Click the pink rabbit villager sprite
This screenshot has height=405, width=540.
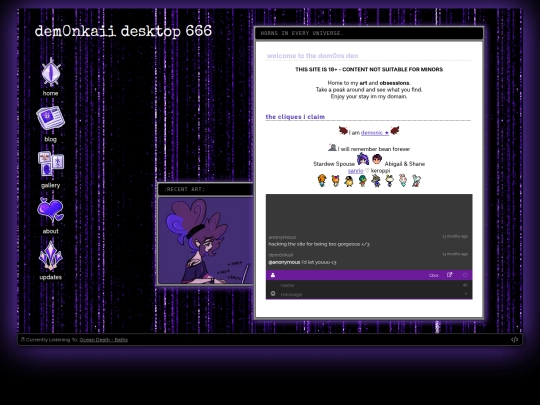click(403, 181)
